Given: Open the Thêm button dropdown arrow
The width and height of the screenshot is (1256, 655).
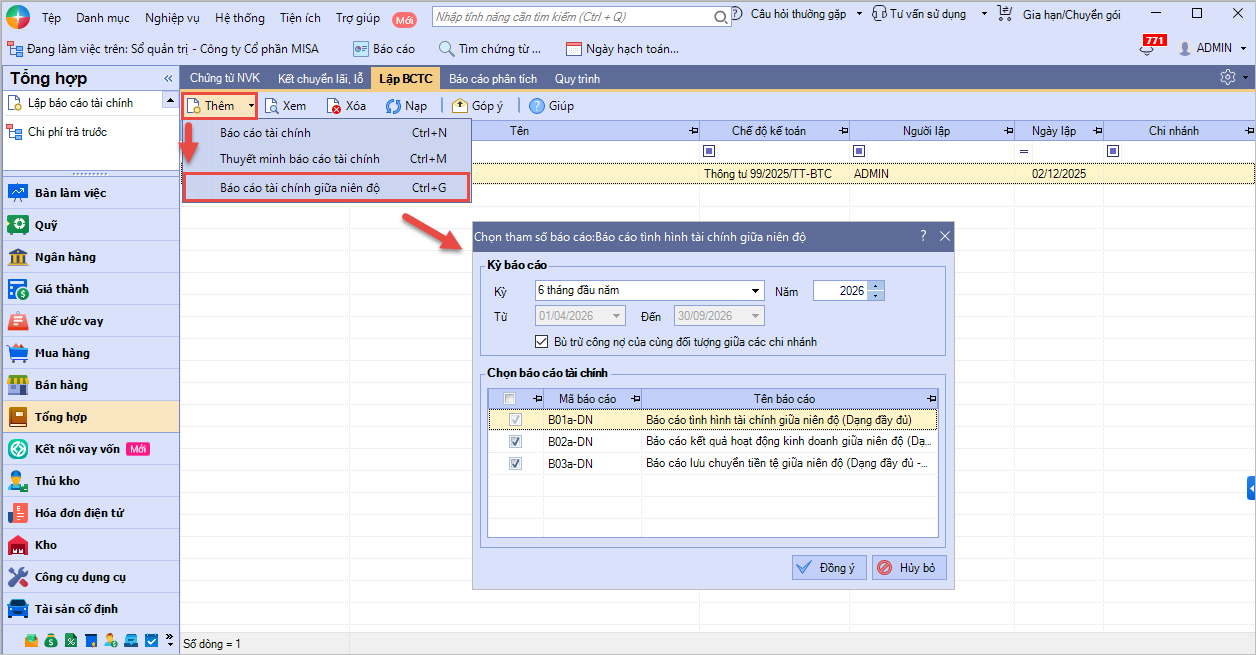Looking at the screenshot, I should tap(251, 106).
